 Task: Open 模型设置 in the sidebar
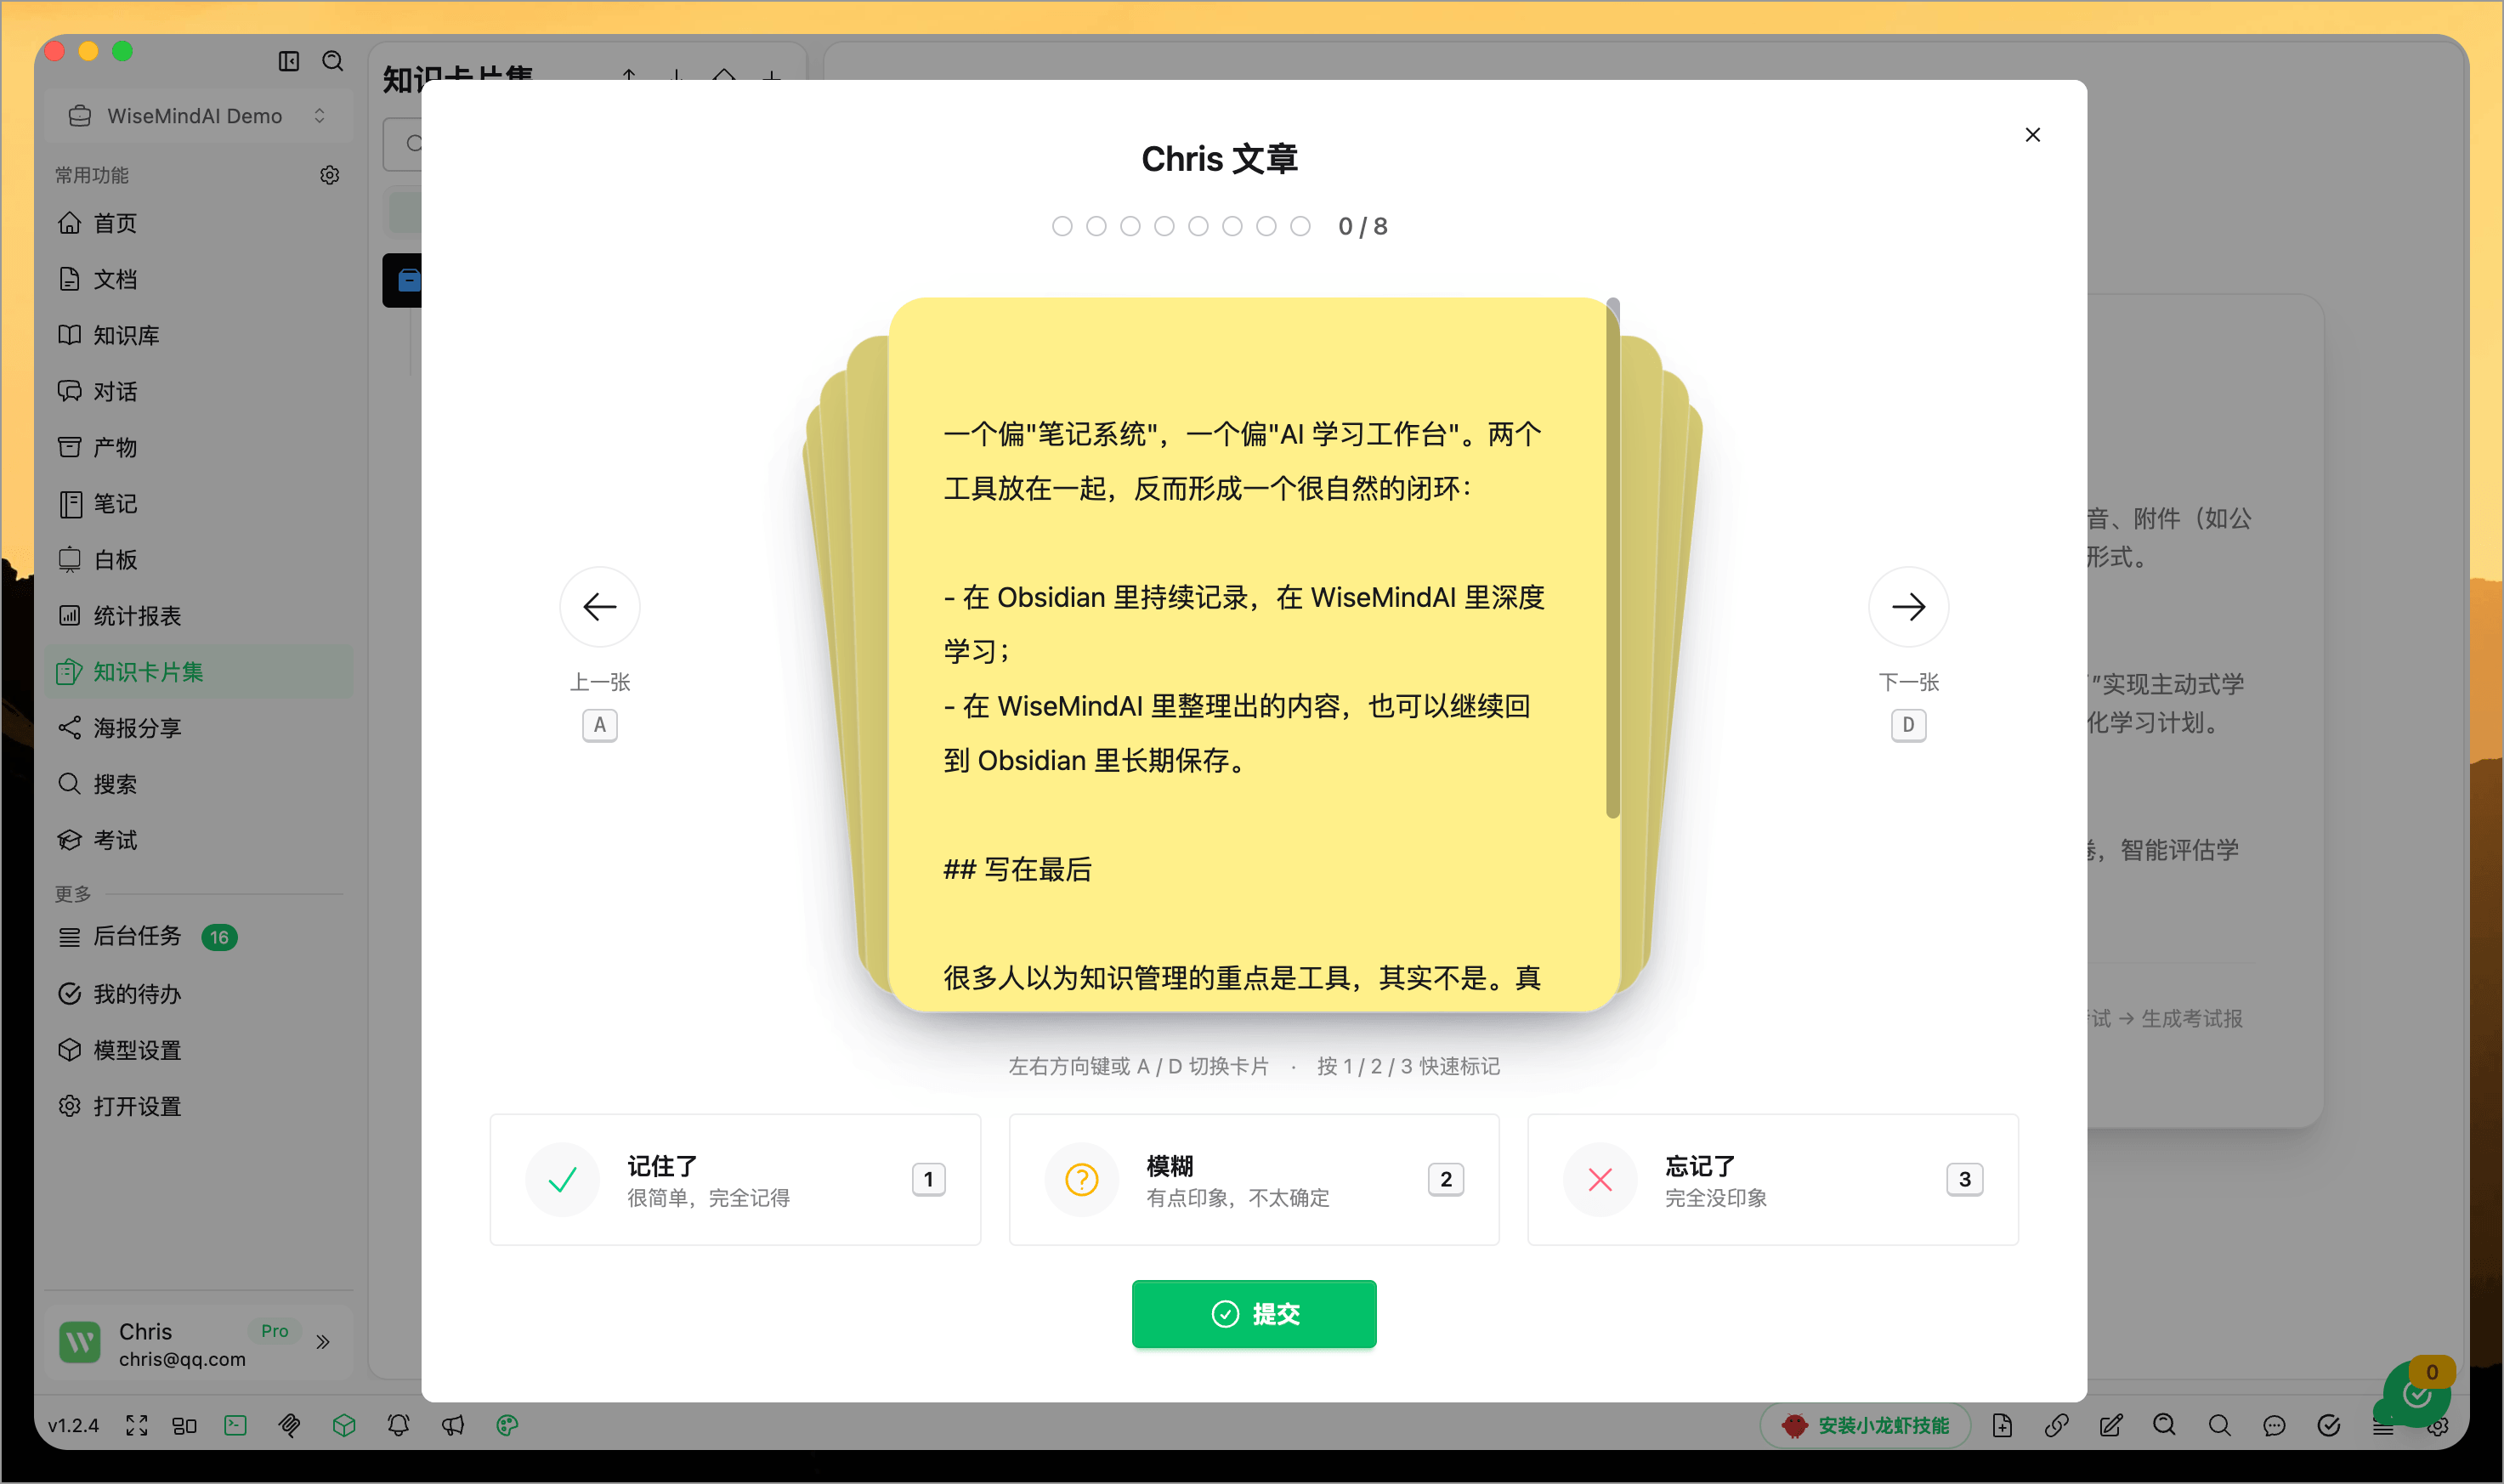(x=198, y=1049)
